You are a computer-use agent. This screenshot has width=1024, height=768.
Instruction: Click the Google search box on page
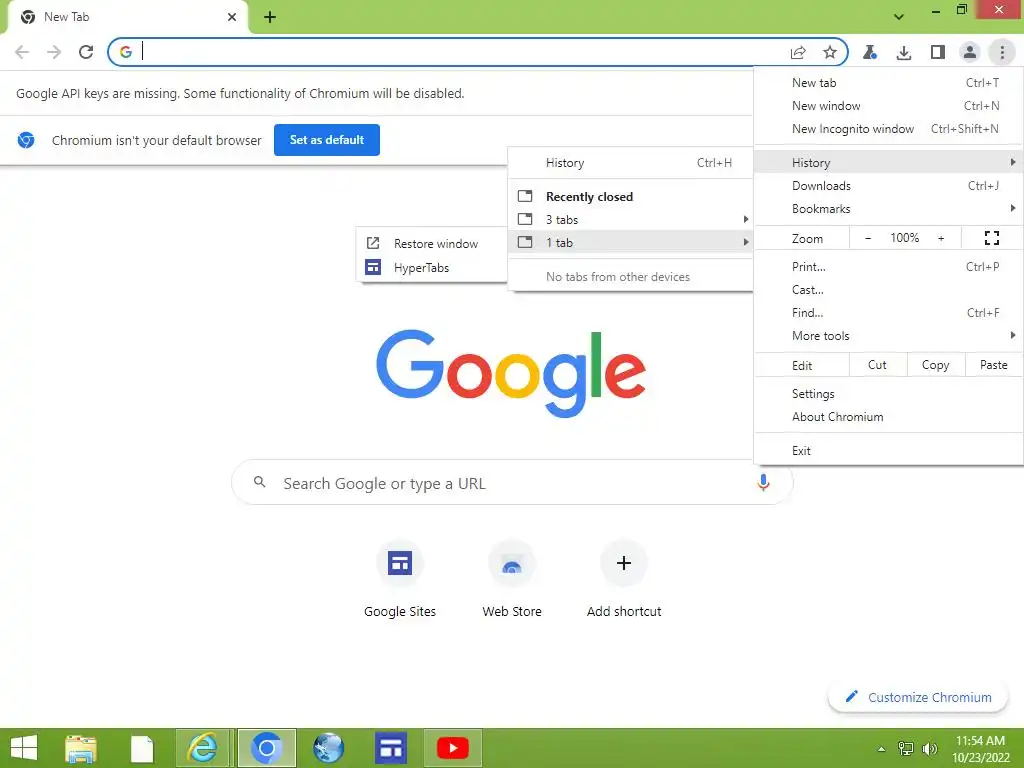(512, 483)
